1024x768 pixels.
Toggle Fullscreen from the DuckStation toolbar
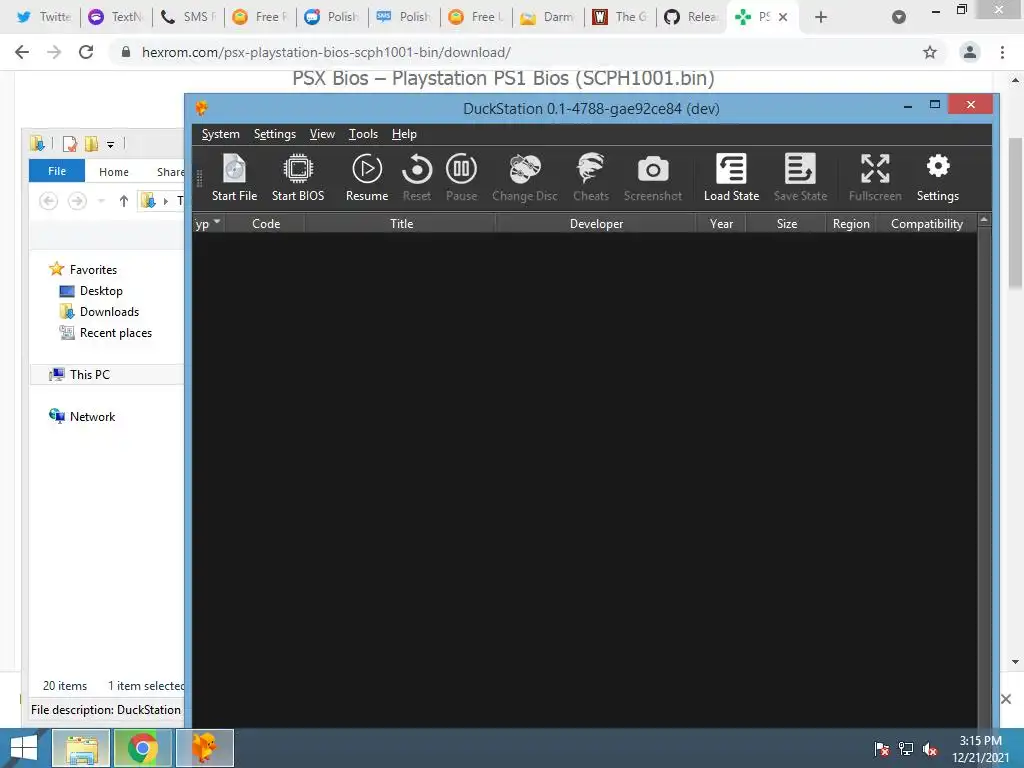(874, 178)
